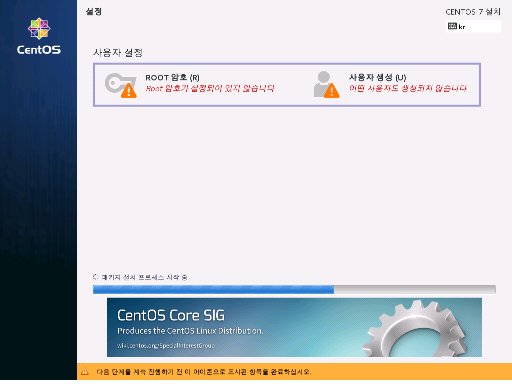Click the red Root password not set message

pos(210,88)
